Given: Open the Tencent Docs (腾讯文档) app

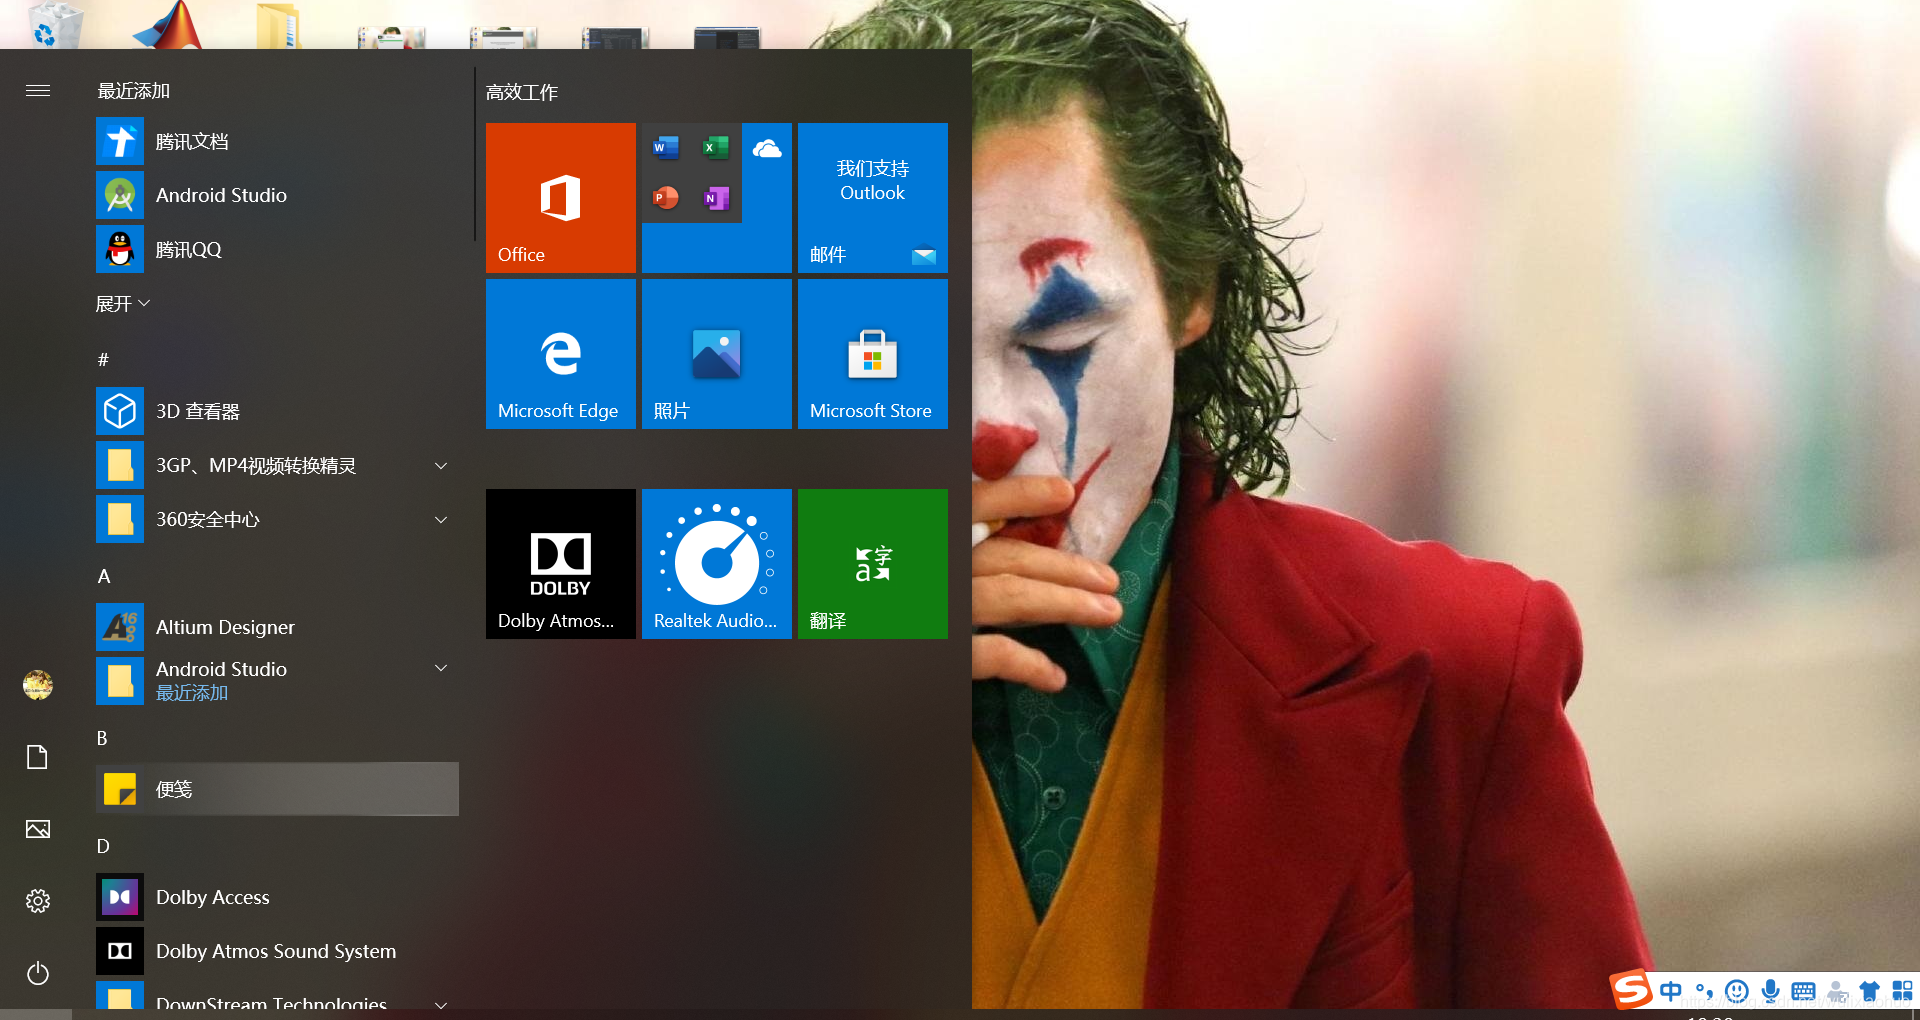Looking at the screenshot, I should (x=277, y=142).
